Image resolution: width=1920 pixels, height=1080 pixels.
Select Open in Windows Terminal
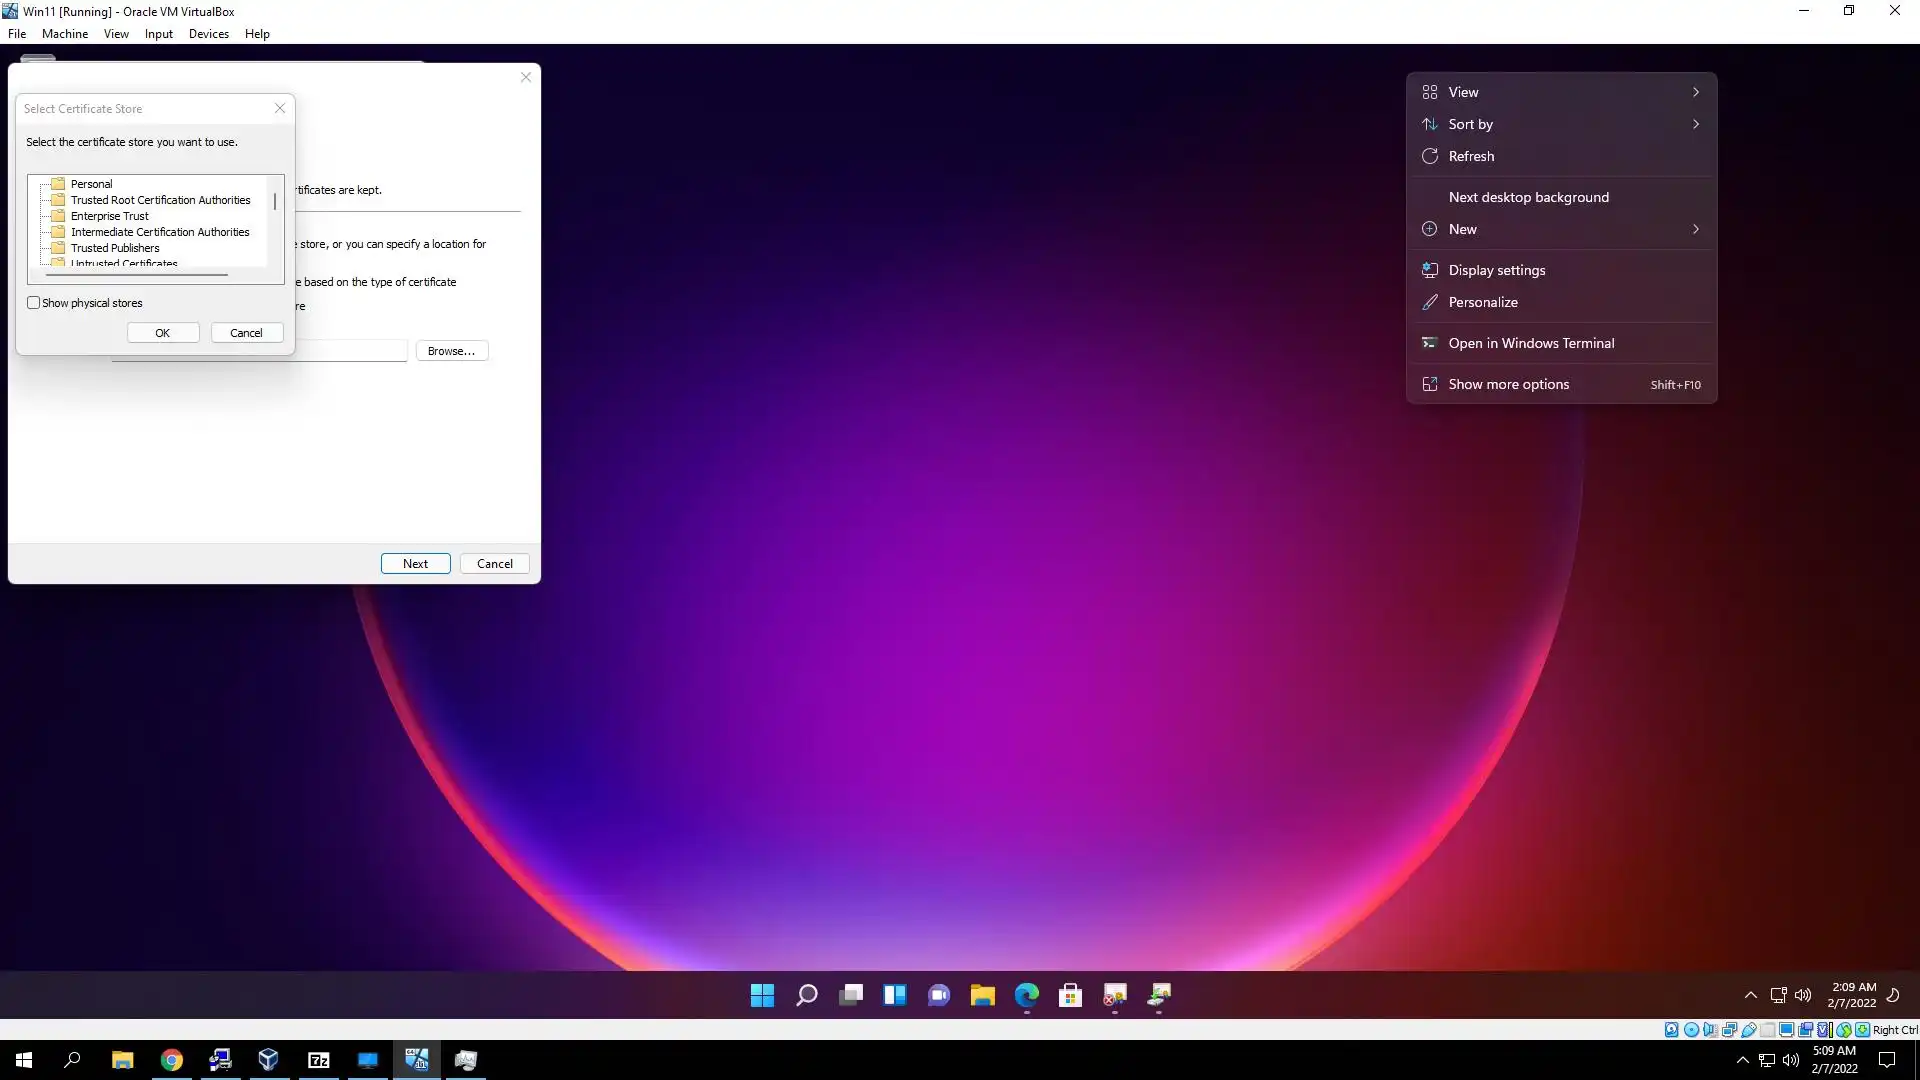coord(1531,343)
